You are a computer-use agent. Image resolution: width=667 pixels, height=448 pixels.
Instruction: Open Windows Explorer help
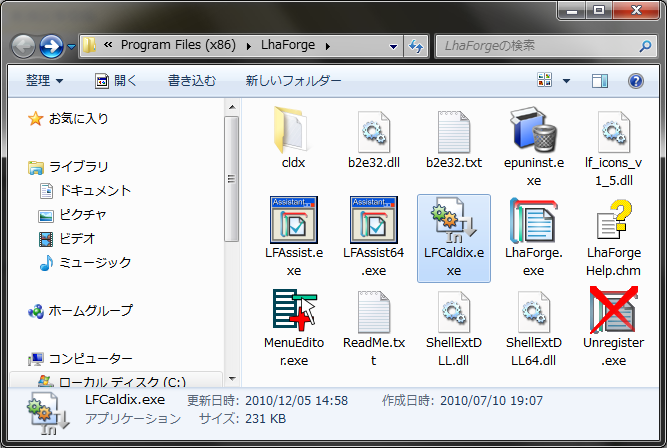pos(636,81)
